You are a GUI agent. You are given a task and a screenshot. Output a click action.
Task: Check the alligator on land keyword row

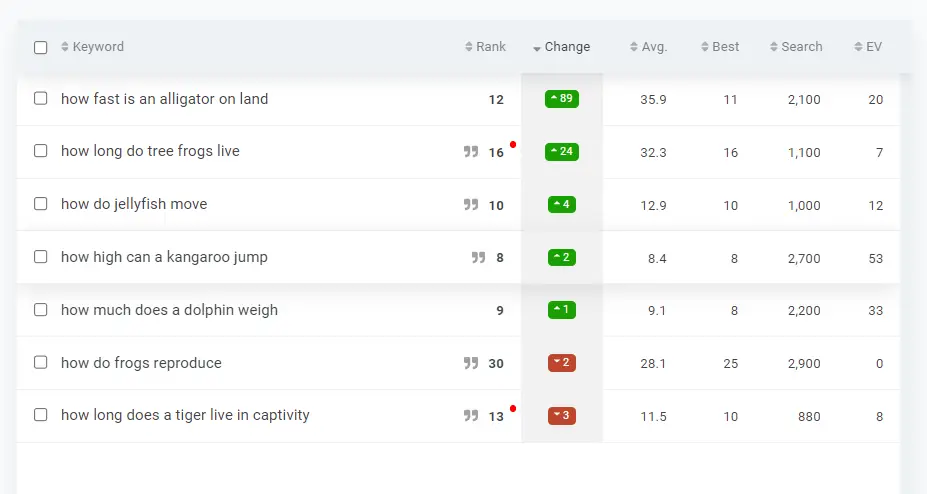(x=41, y=98)
